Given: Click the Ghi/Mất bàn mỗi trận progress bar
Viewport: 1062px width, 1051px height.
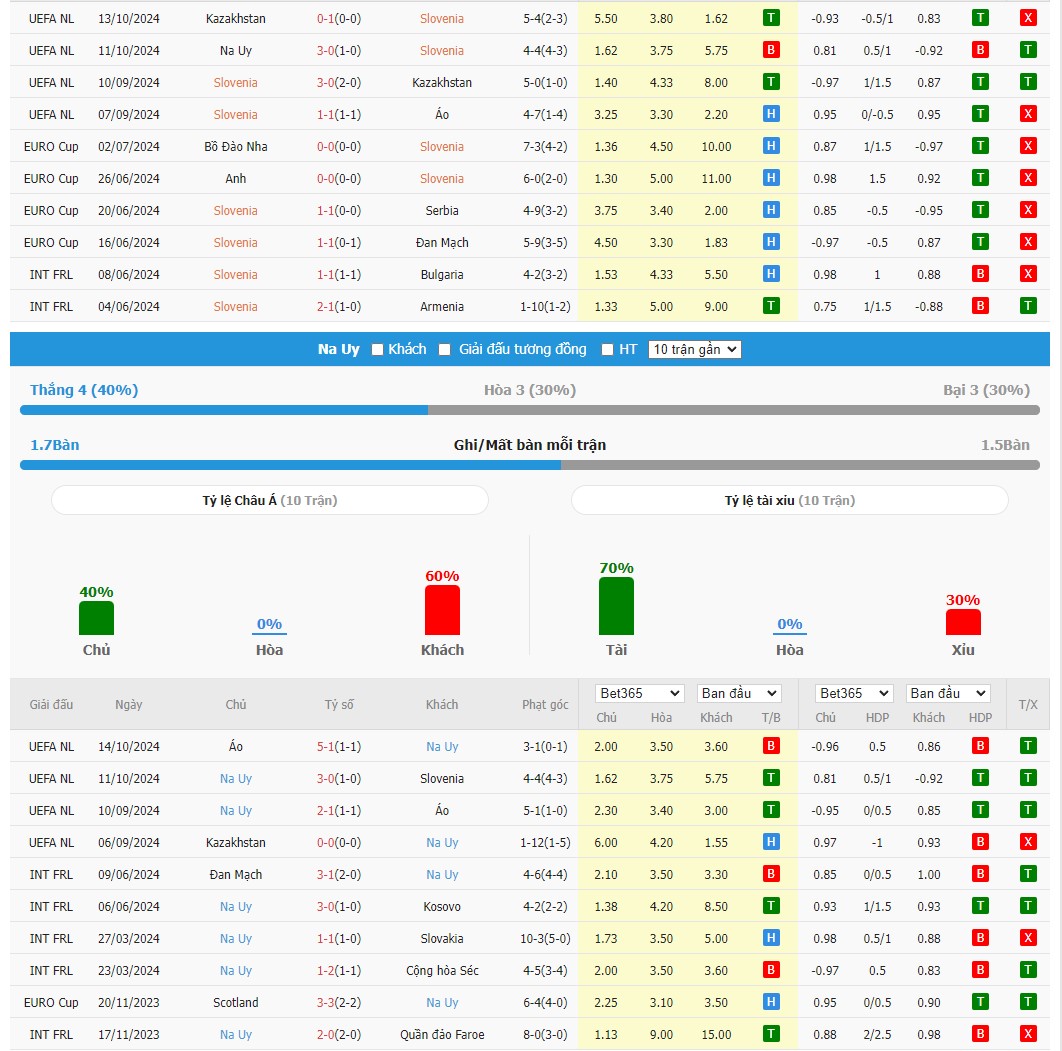Looking at the screenshot, I should (530, 465).
